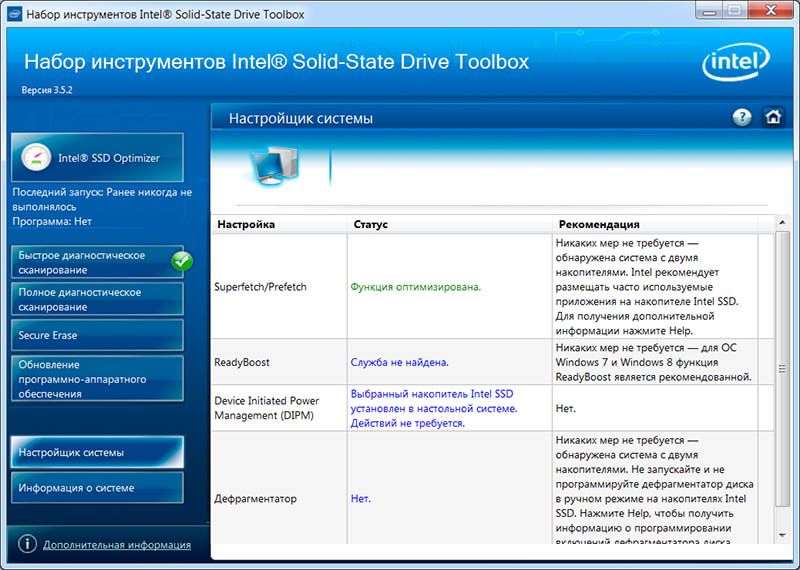Click the application icon in title bar
The height and width of the screenshot is (570, 800).
(14, 14)
